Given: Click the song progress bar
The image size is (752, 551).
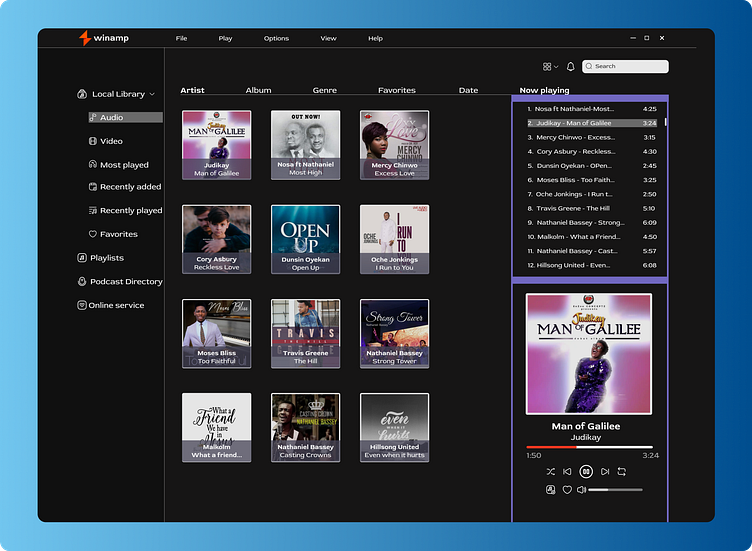Looking at the screenshot, I should click(x=590, y=447).
